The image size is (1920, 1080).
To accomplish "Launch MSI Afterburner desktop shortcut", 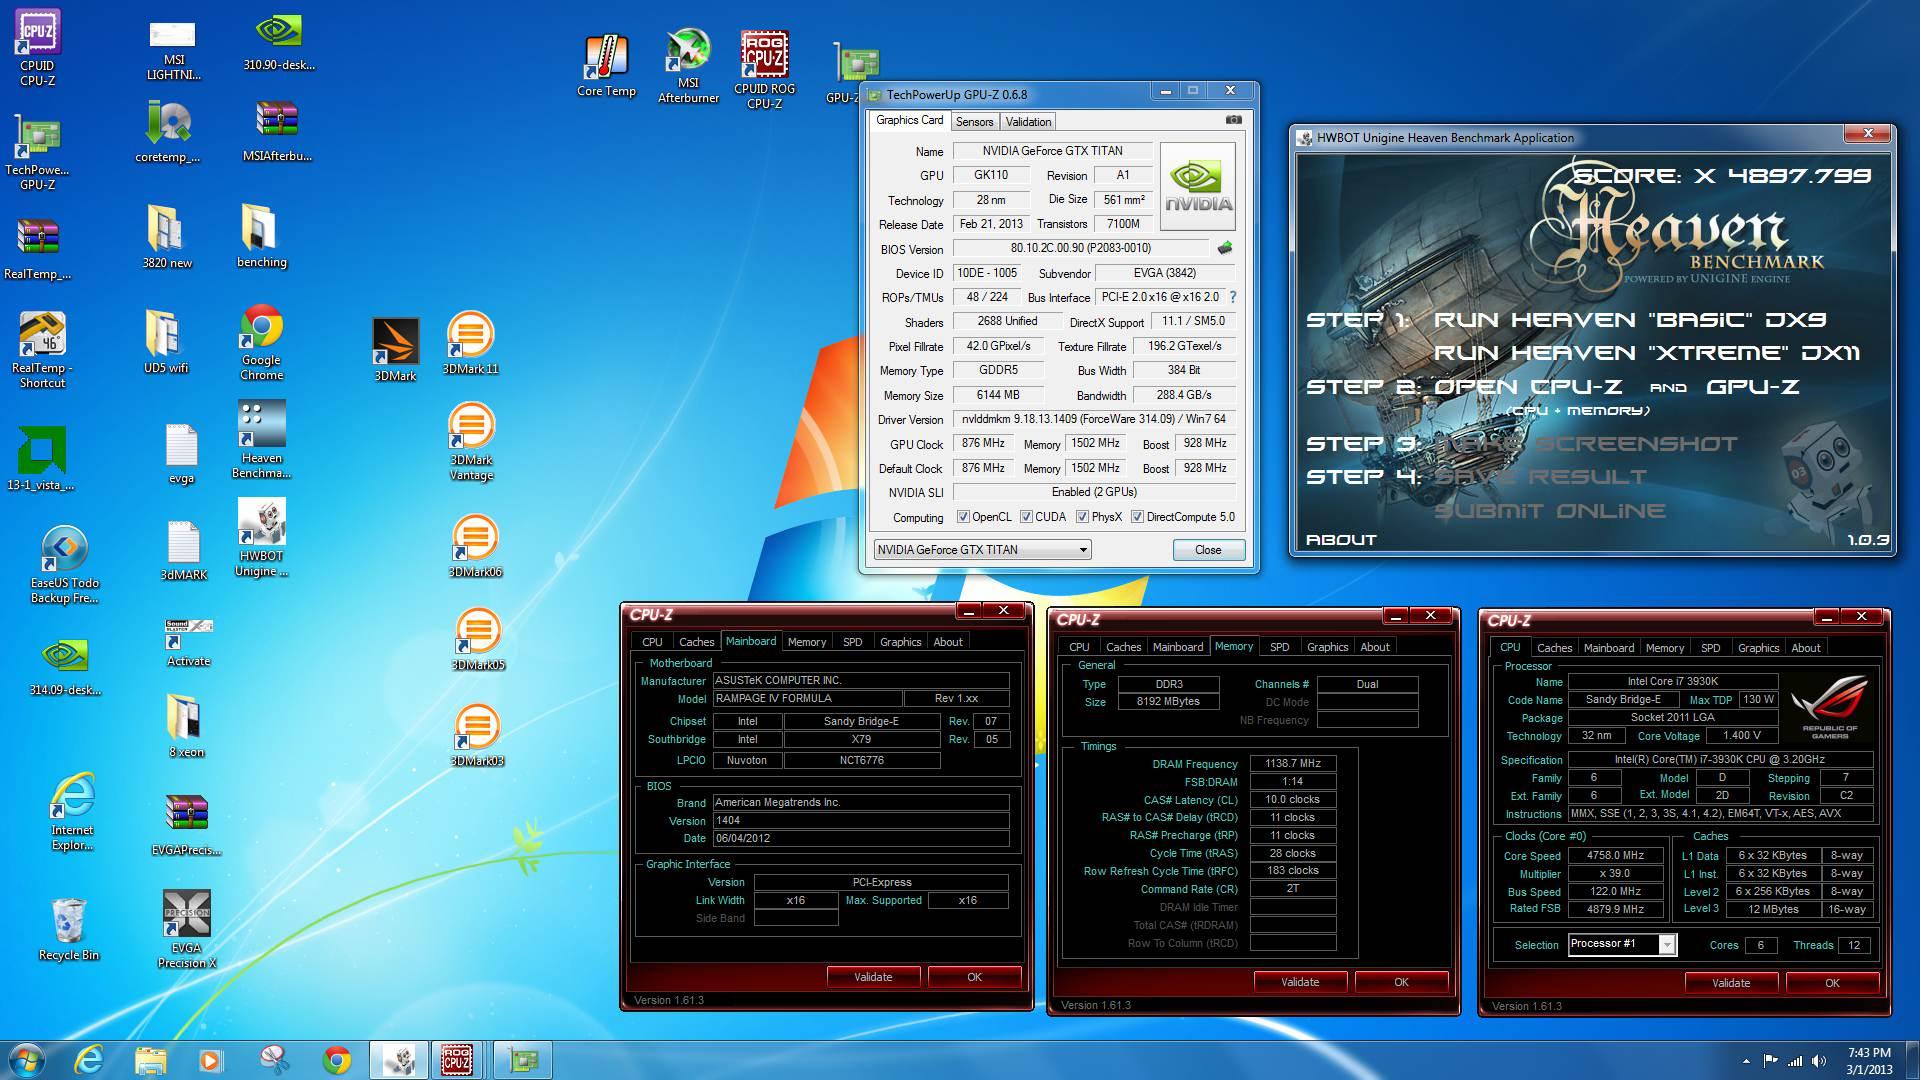I will coord(688,66).
